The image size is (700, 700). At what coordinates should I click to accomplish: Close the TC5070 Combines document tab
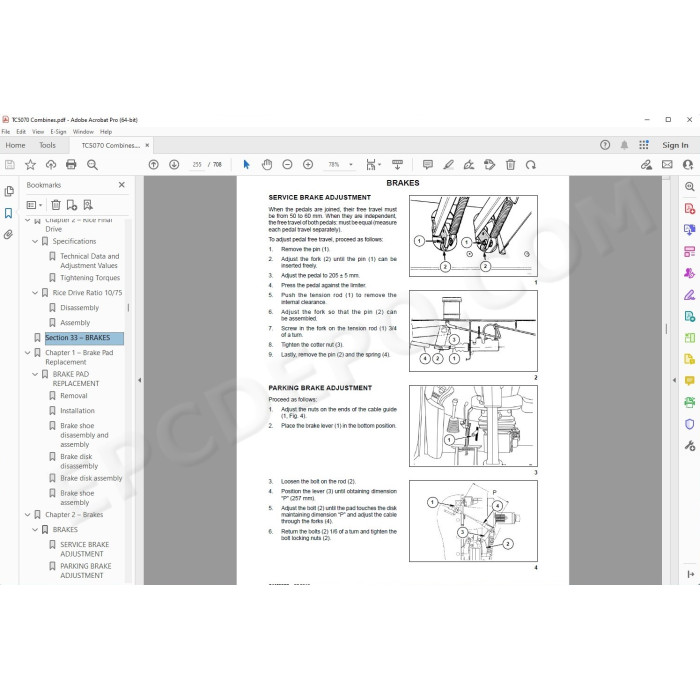147,145
